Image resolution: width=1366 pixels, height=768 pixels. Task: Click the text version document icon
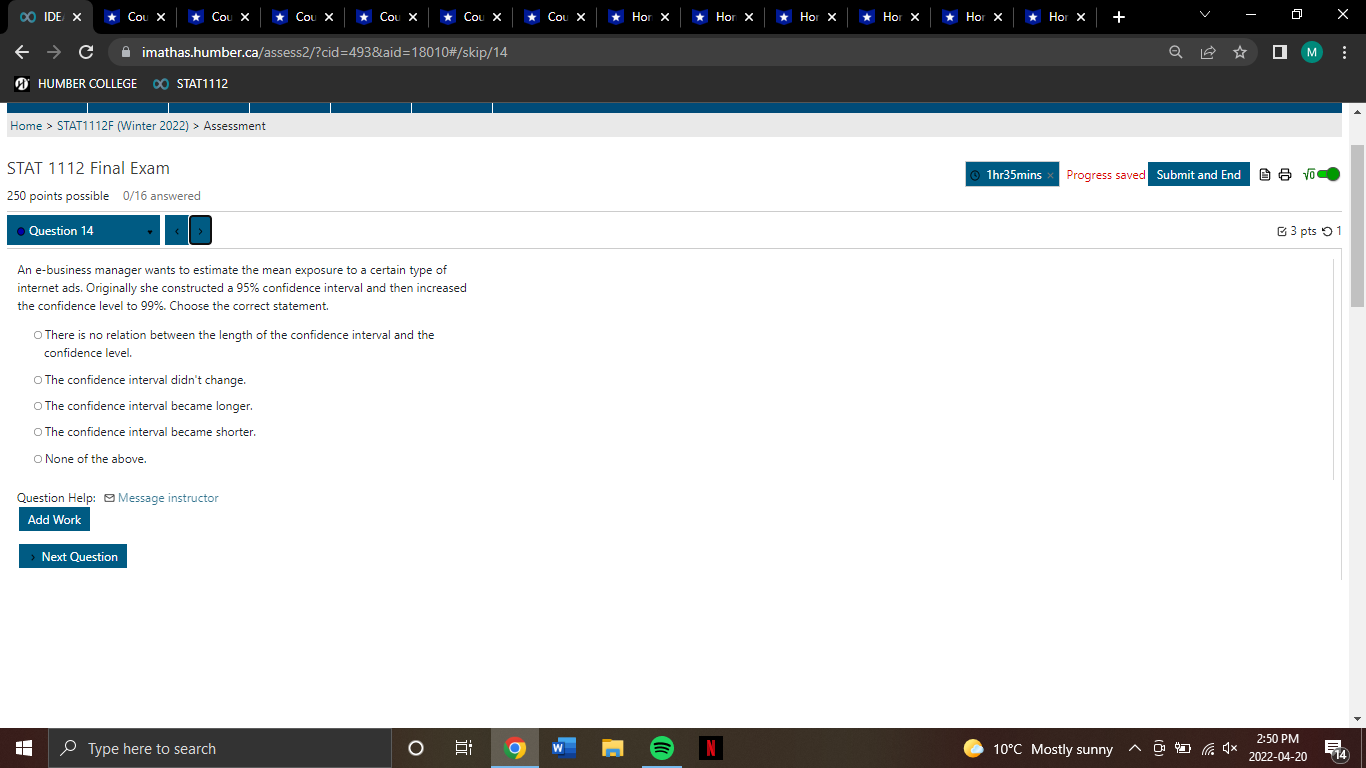point(1263,174)
